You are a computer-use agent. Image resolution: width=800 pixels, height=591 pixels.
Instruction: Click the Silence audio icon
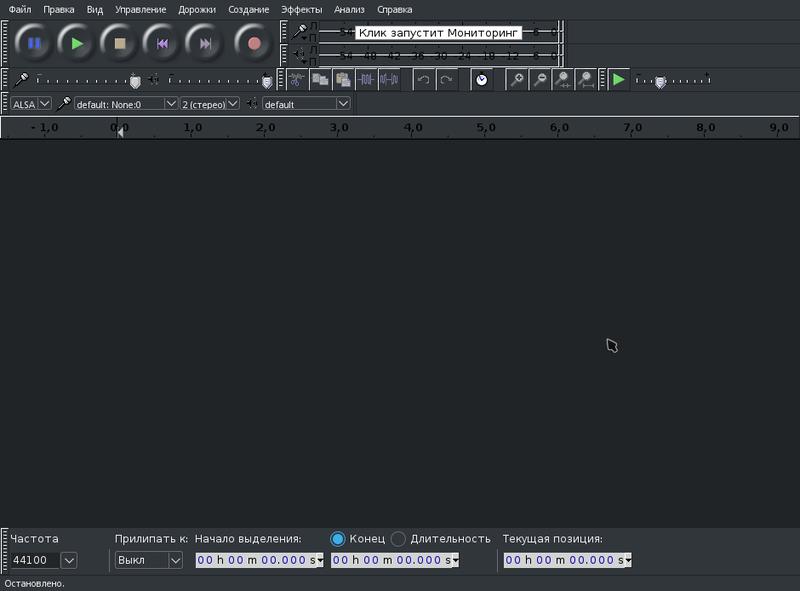click(389, 80)
